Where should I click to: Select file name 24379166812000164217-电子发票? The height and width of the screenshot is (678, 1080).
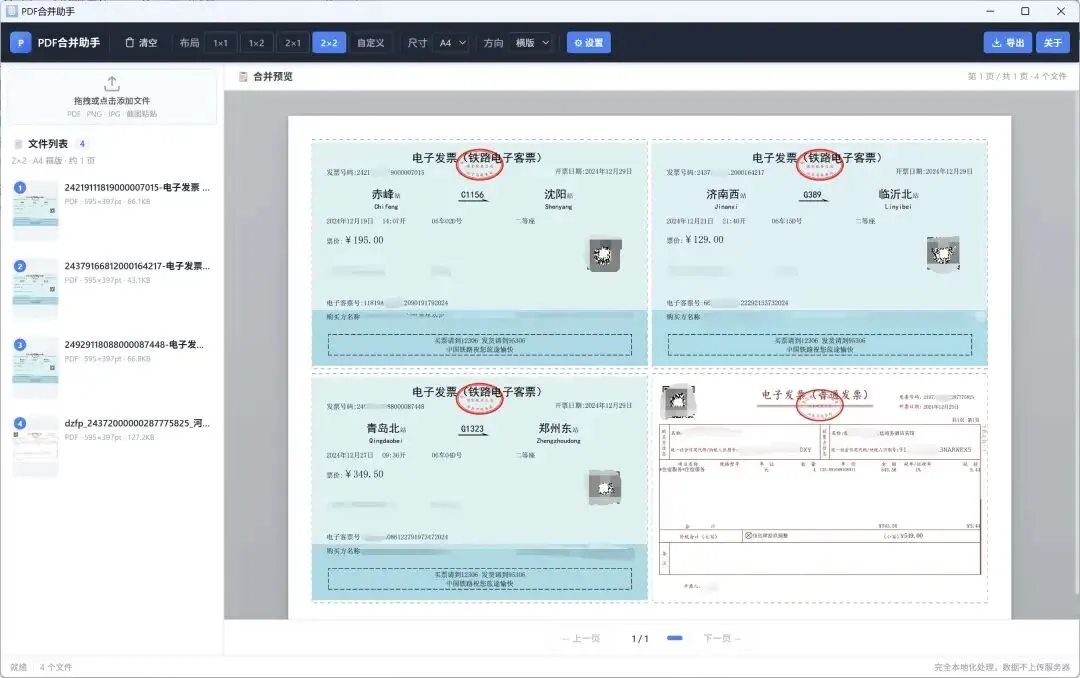pos(137,266)
